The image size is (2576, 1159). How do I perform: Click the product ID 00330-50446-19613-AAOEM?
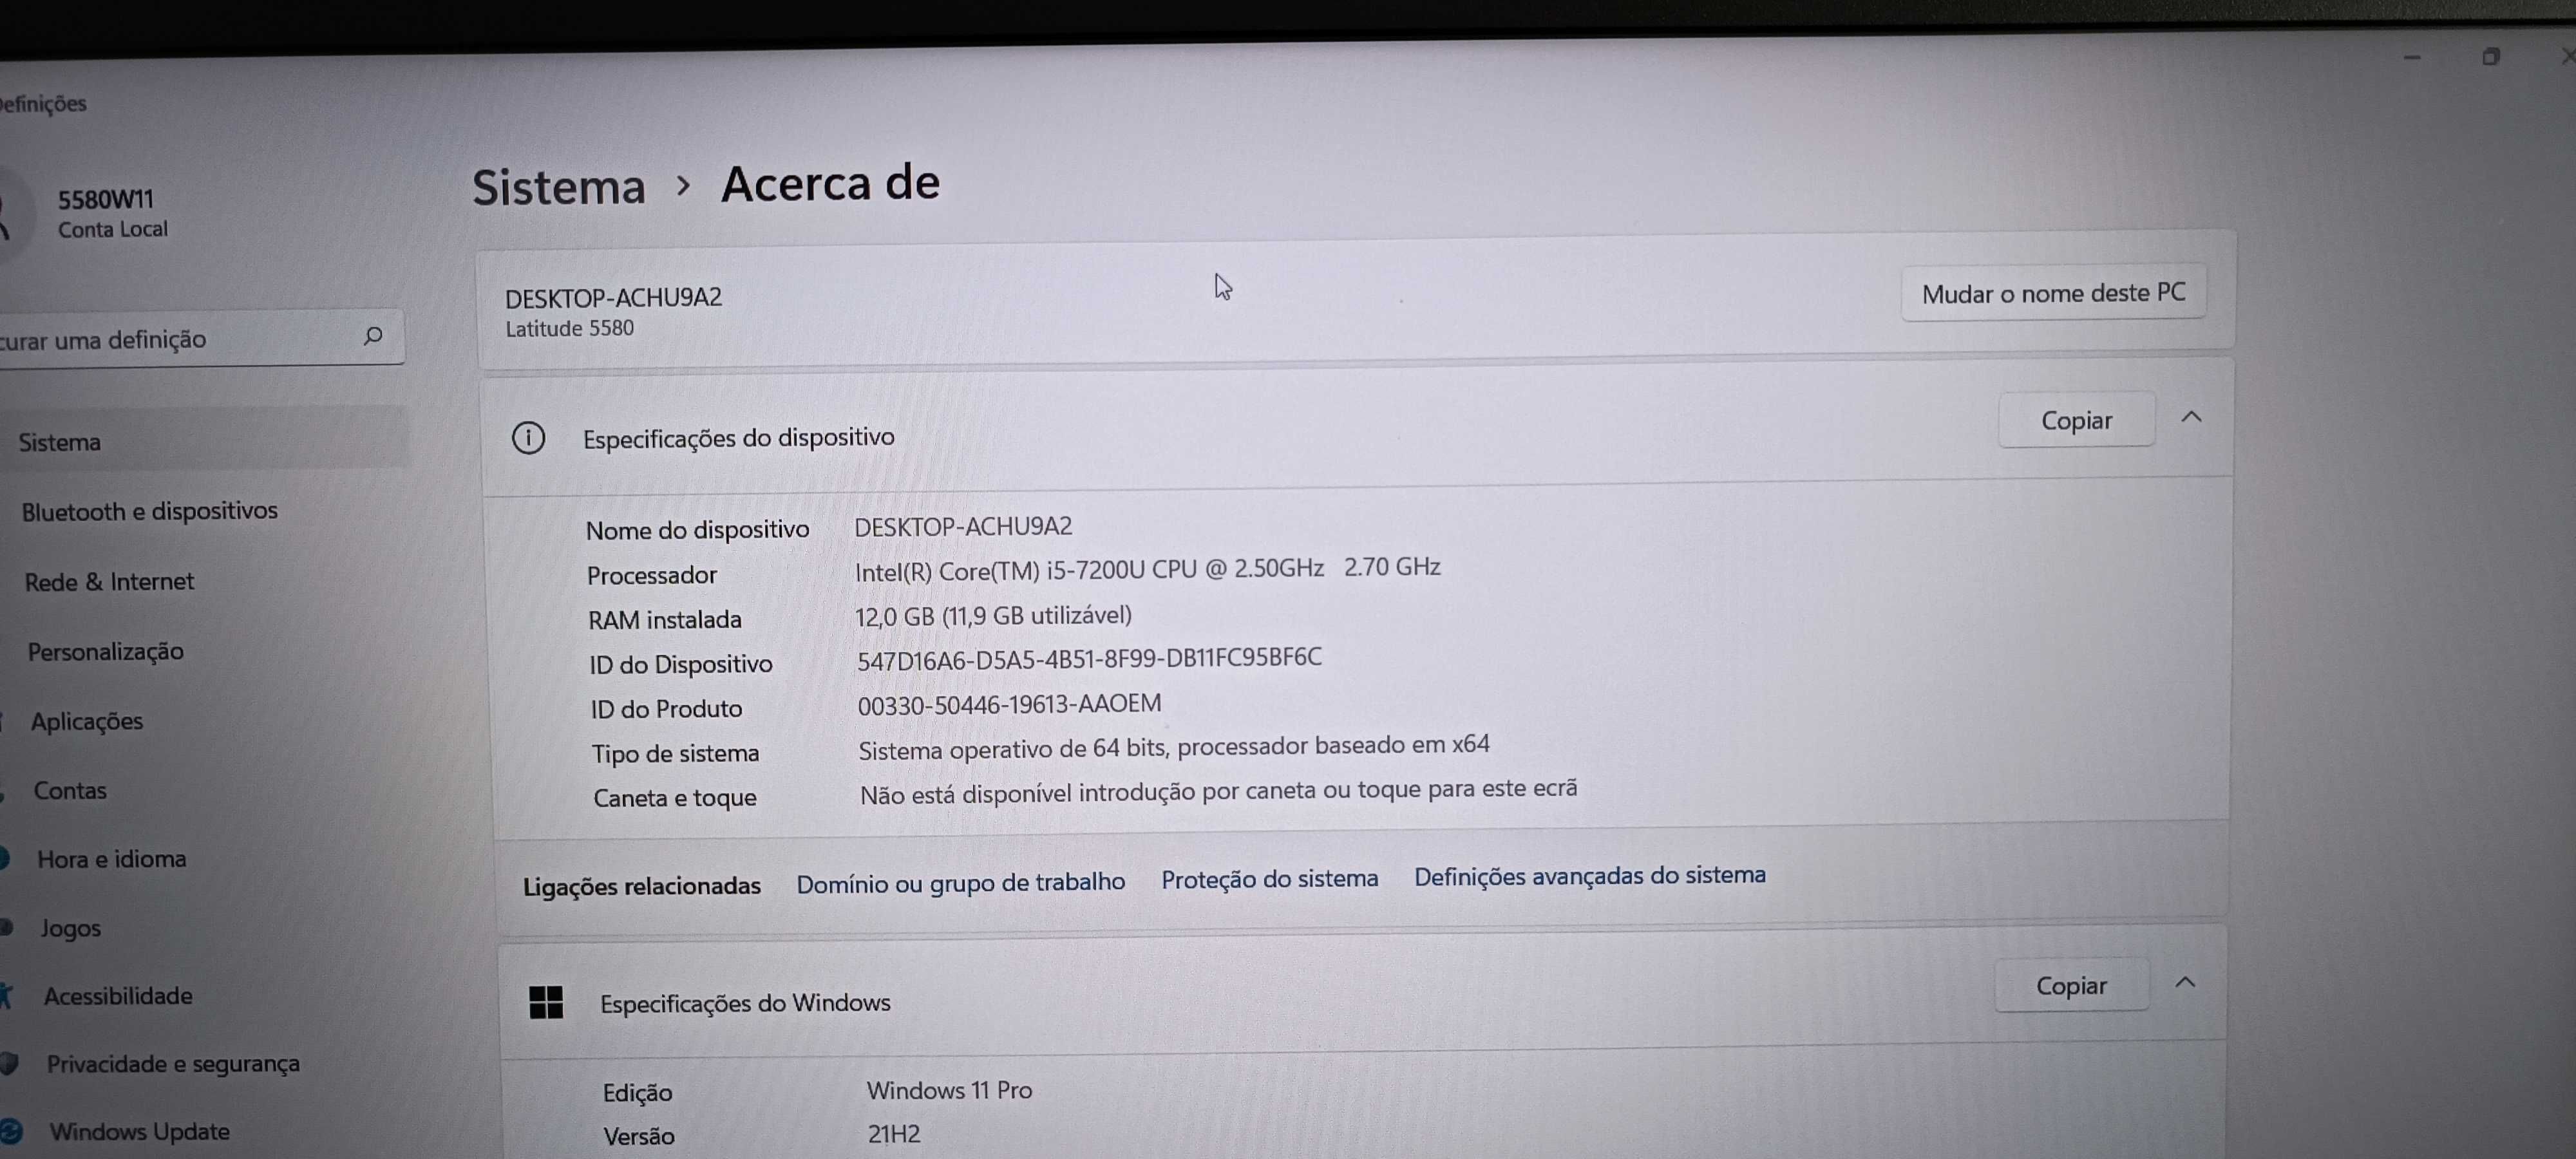coord(1009,704)
